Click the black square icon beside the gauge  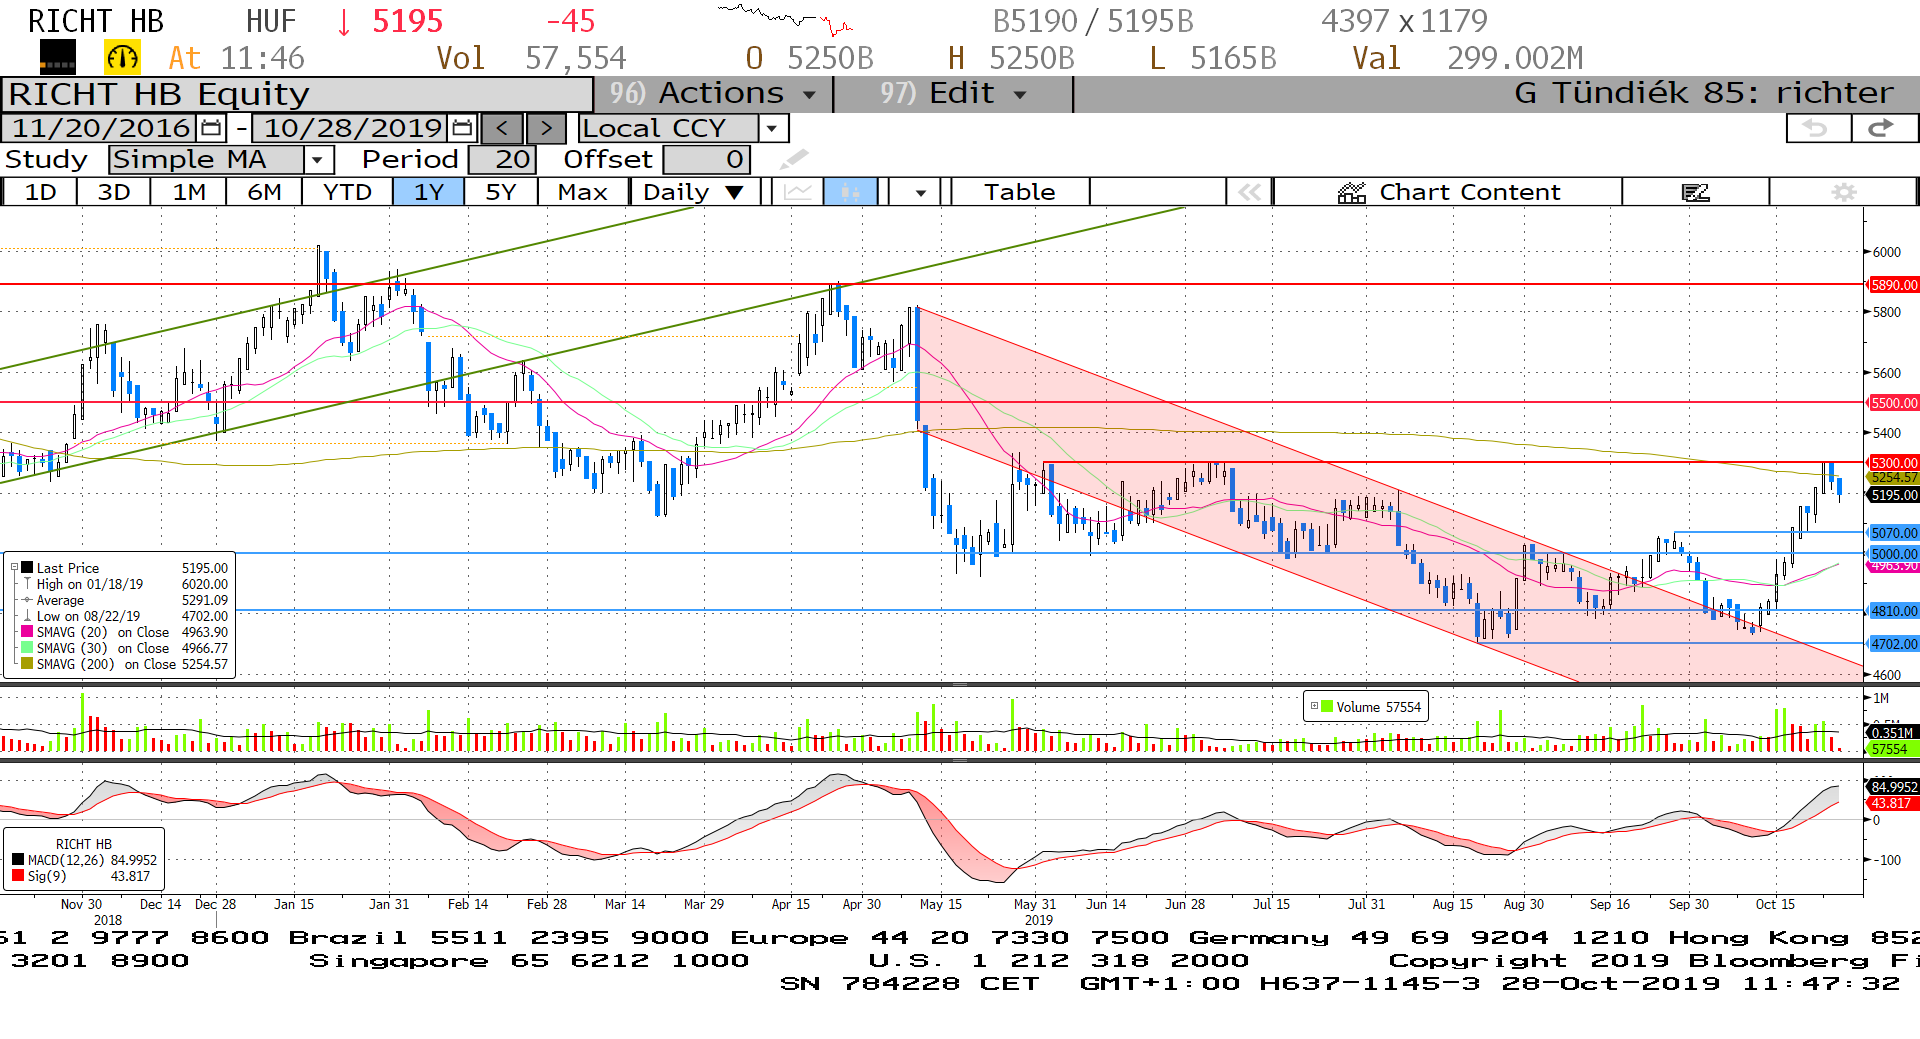coord(57,58)
